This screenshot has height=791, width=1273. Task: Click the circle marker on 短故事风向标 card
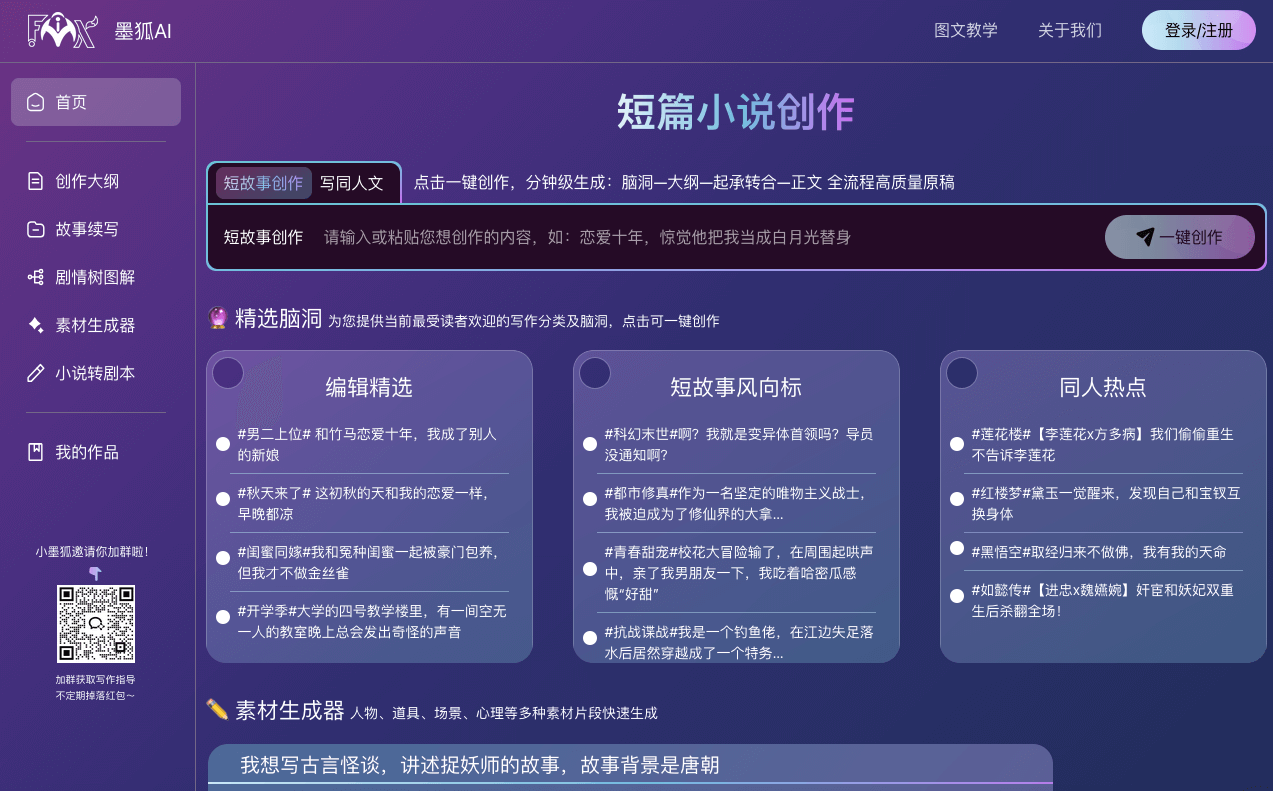tap(595, 372)
